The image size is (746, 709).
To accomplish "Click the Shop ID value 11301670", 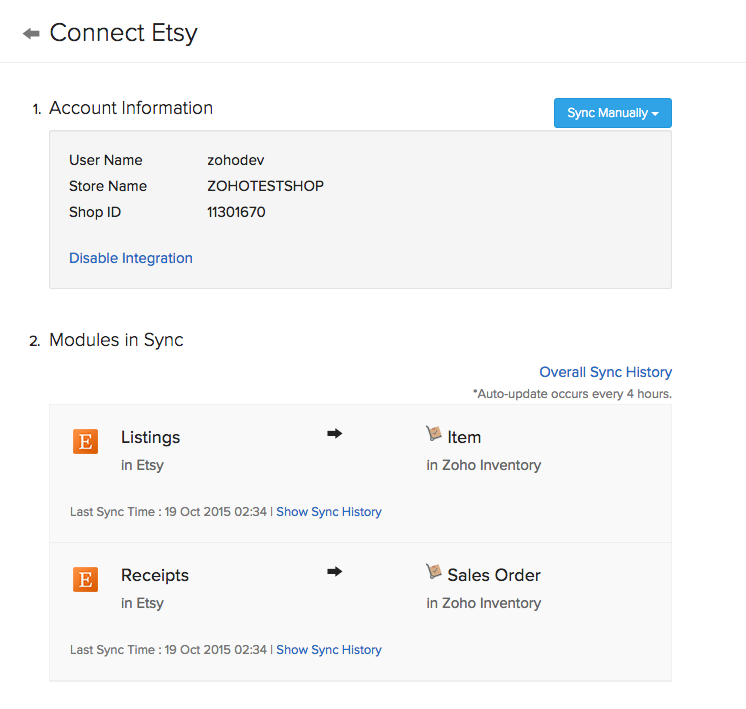I will [x=236, y=212].
